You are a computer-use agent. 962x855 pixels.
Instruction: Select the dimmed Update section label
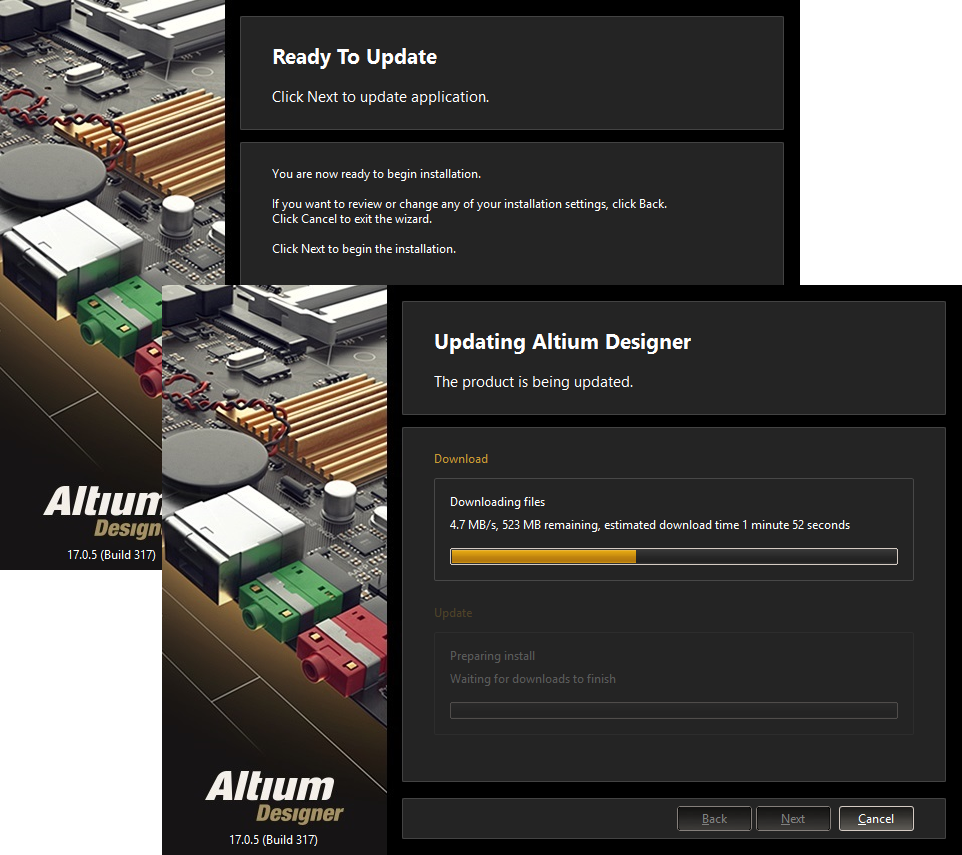coord(453,613)
